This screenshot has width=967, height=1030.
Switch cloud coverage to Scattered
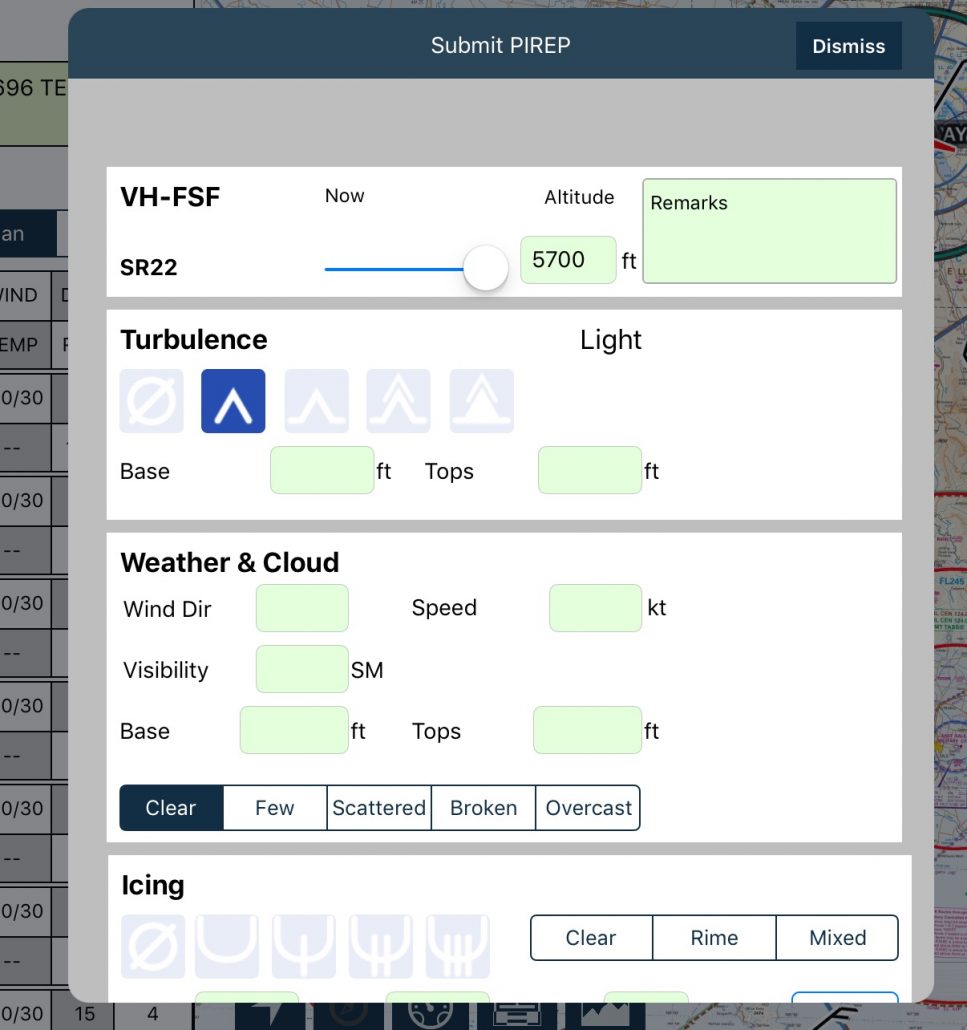[378, 808]
